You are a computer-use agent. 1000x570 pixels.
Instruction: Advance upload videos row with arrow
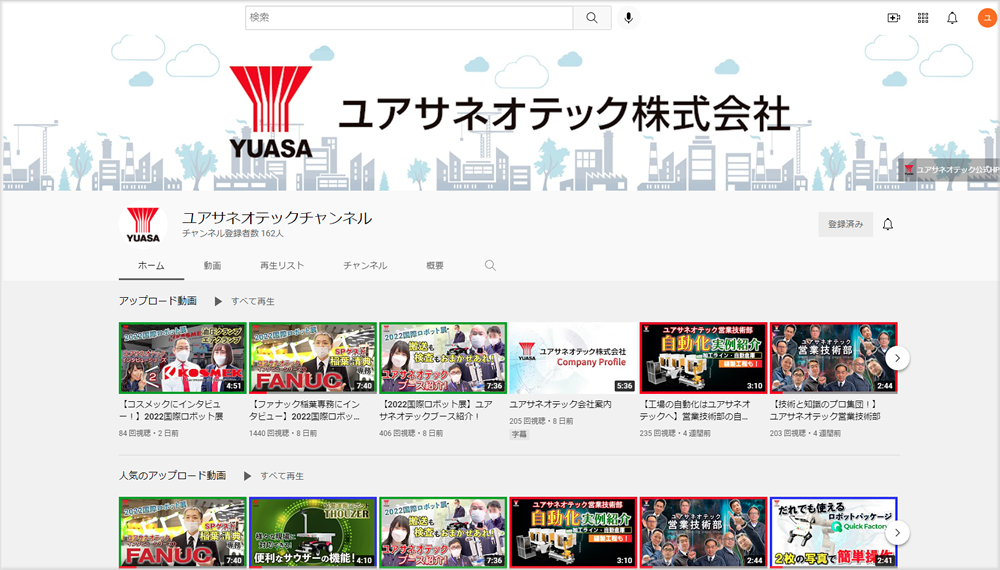click(x=897, y=358)
